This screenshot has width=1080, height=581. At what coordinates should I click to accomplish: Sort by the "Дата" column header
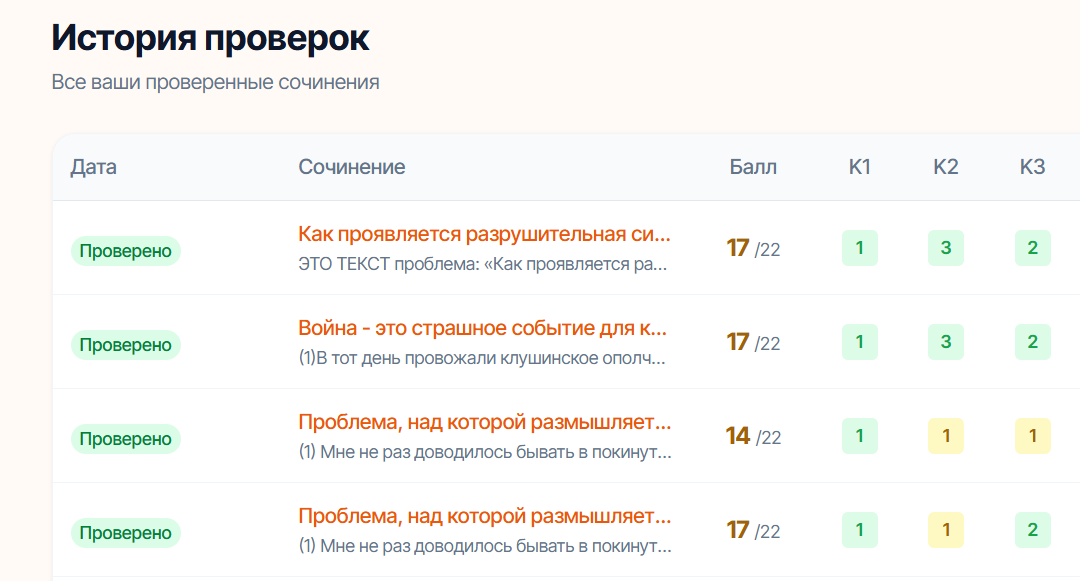tap(91, 167)
